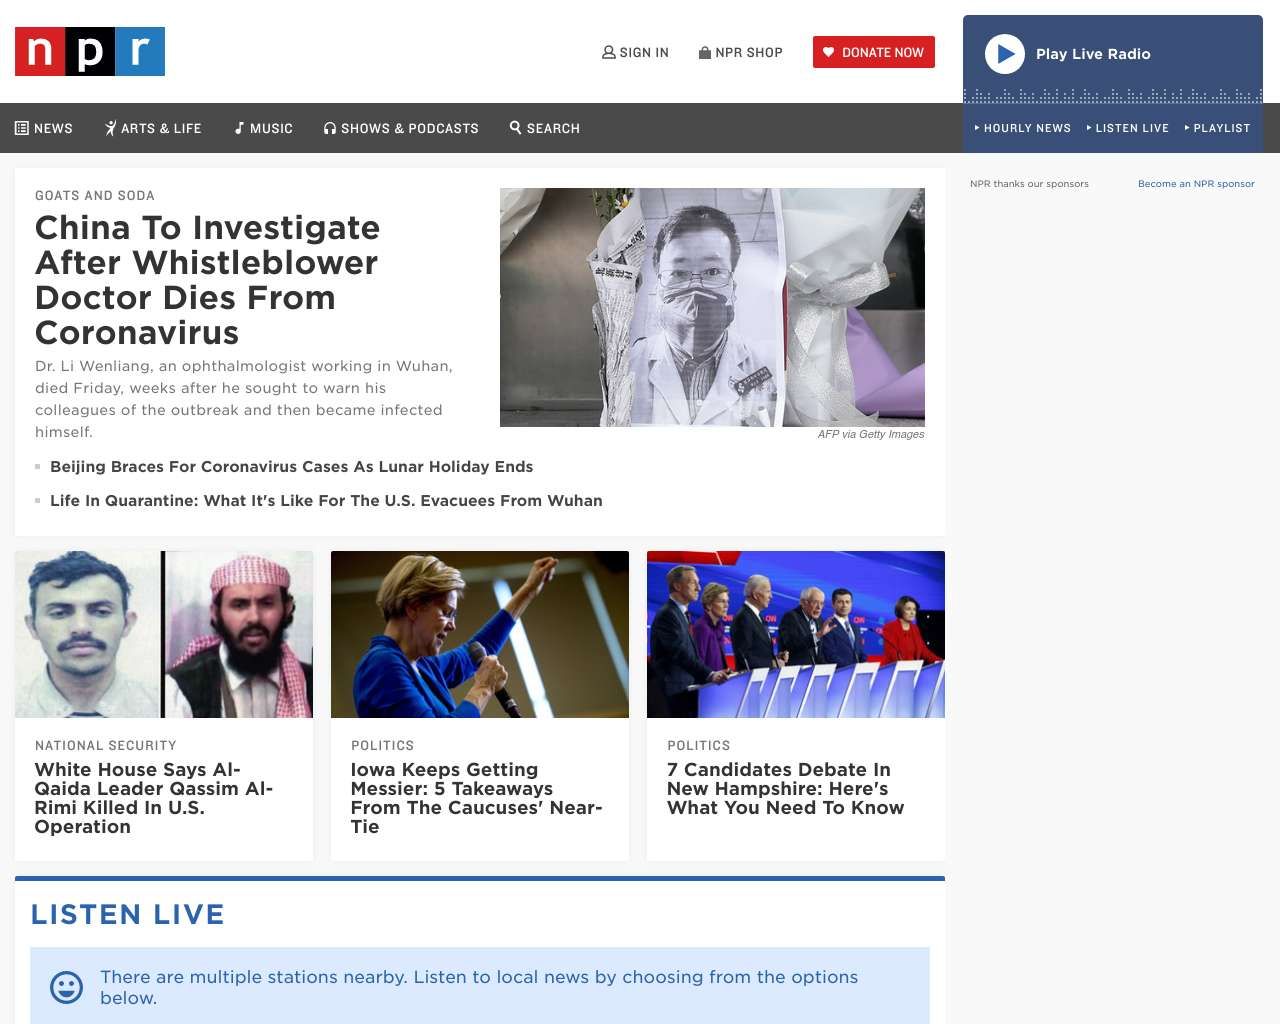The width and height of the screenshot is (1280, 1024).
Task: Open the Arts & Life menu
Action: [x=153, y=128]
